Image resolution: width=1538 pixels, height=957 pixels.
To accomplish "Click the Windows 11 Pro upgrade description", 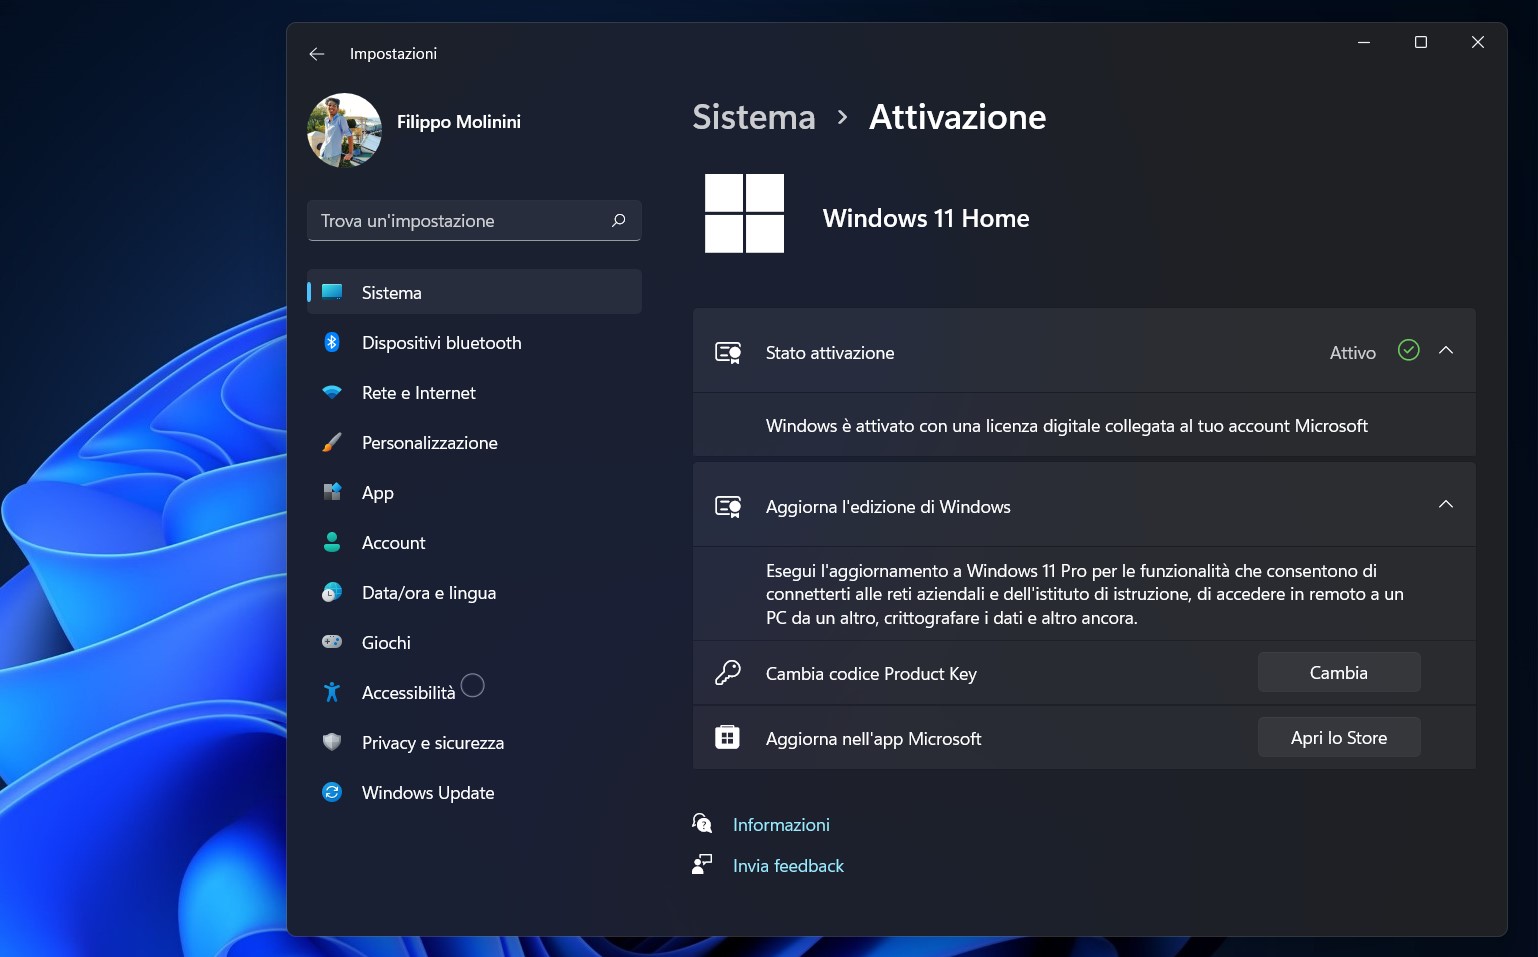I will coord(1085,594).
